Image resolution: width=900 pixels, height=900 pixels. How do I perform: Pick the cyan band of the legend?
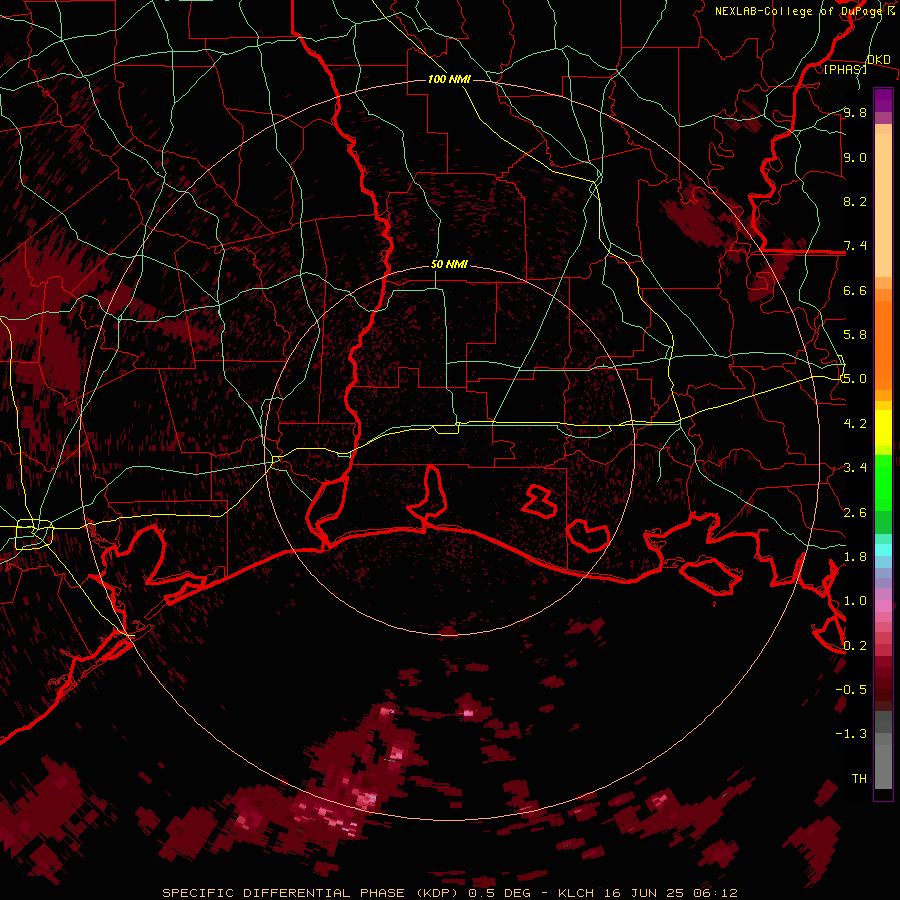tap(883, 550)
